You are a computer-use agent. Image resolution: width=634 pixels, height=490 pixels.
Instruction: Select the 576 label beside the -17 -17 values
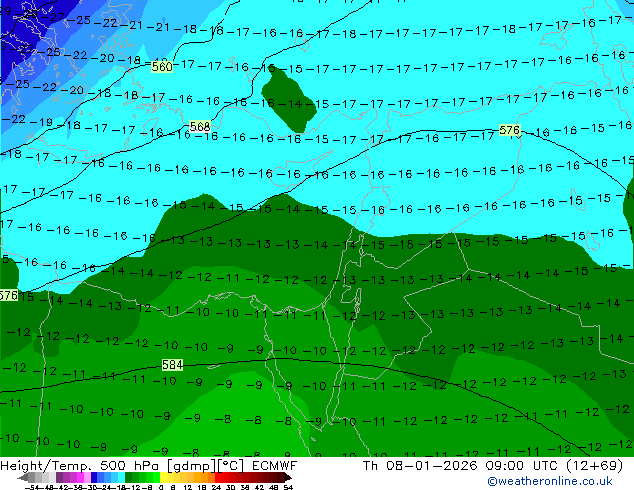[x=509, y=130]
